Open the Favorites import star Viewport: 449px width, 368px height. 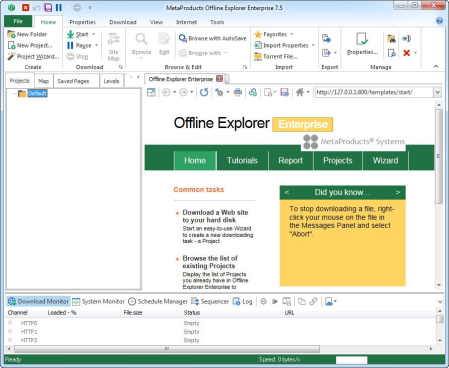click(258, 34)
